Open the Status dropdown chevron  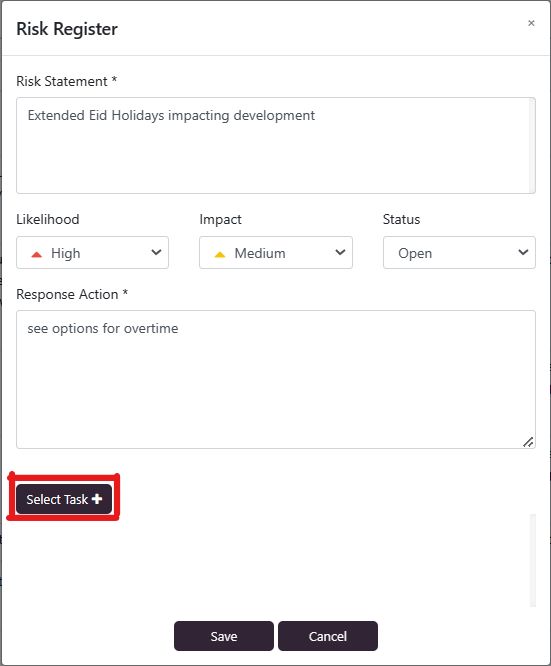point(523,252)
